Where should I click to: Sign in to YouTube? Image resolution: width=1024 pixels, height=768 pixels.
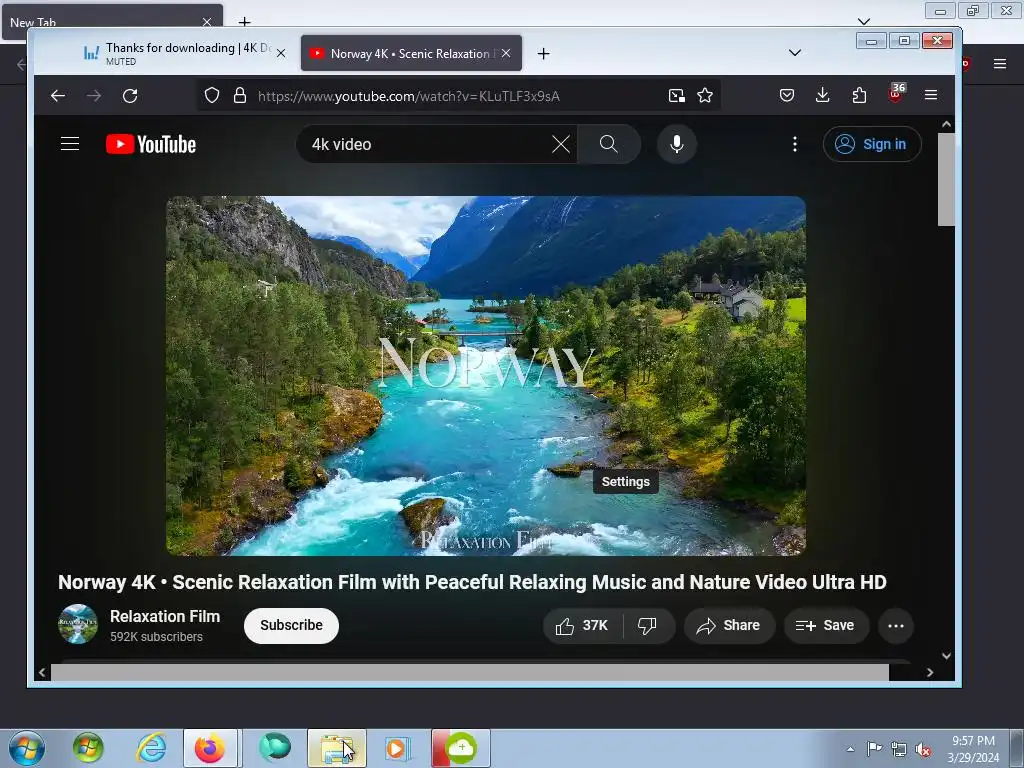click(x=872, y=144)
